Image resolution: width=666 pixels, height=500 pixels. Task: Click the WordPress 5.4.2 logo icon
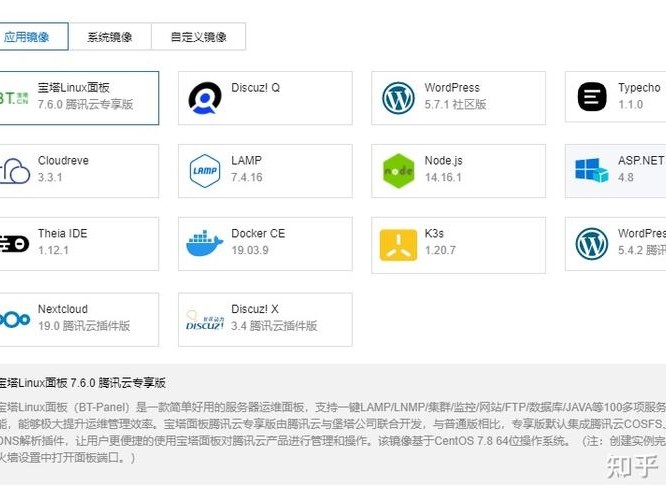(x=592, y=244)
